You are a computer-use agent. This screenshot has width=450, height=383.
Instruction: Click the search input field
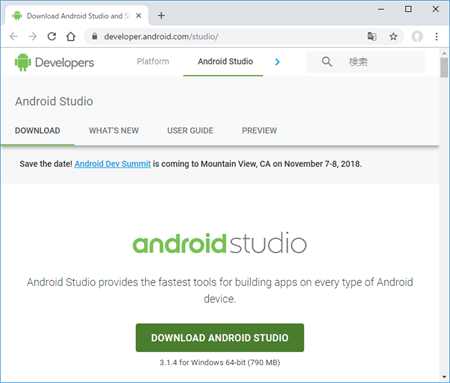tap(365, 62)
